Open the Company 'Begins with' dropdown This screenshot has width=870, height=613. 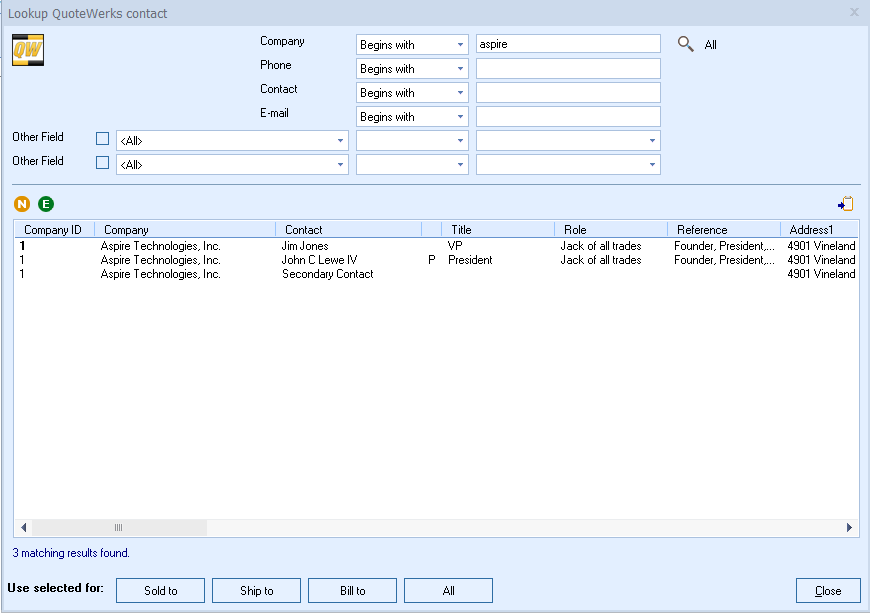[x=412, y=45]
